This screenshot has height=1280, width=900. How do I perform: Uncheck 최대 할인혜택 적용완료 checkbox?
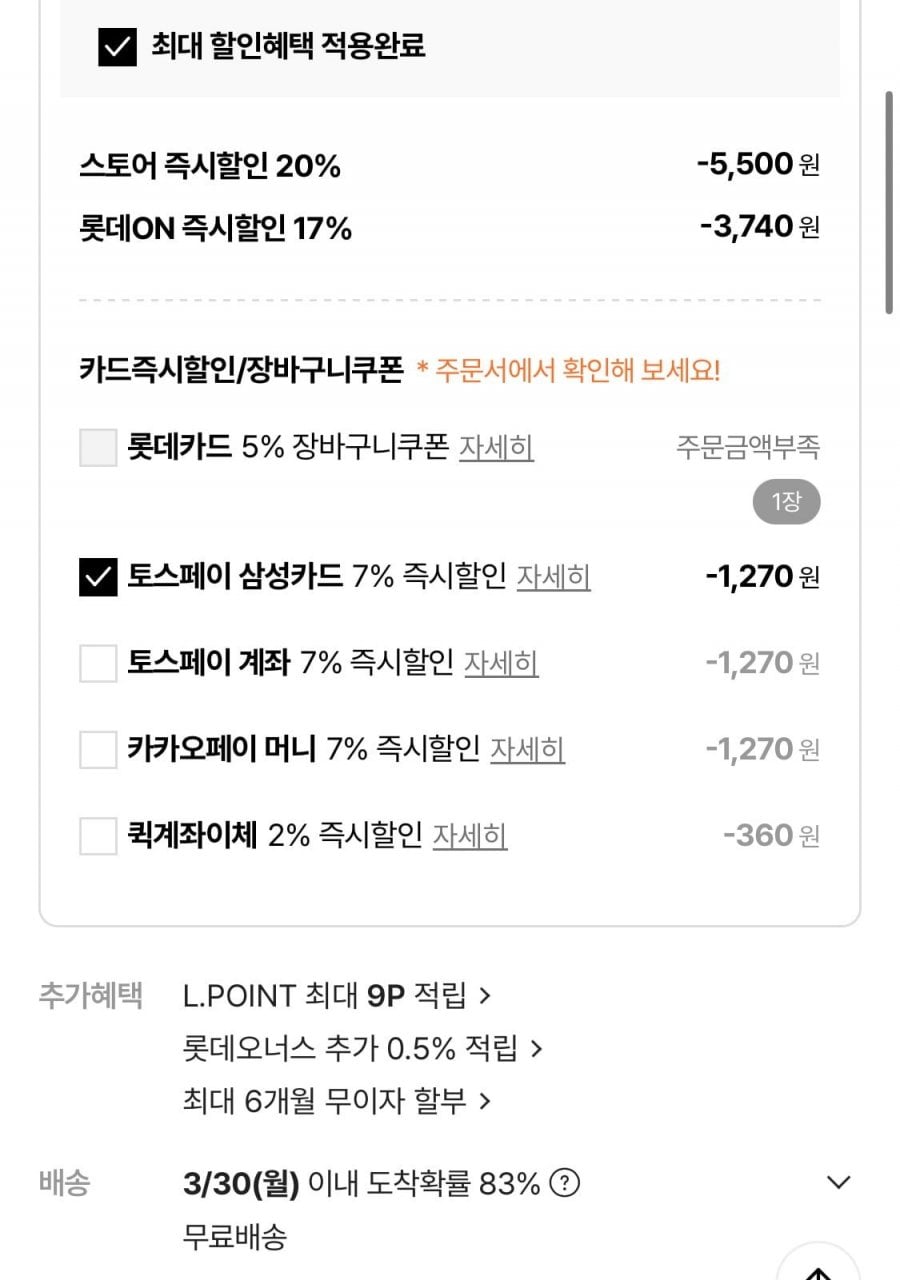117,47
